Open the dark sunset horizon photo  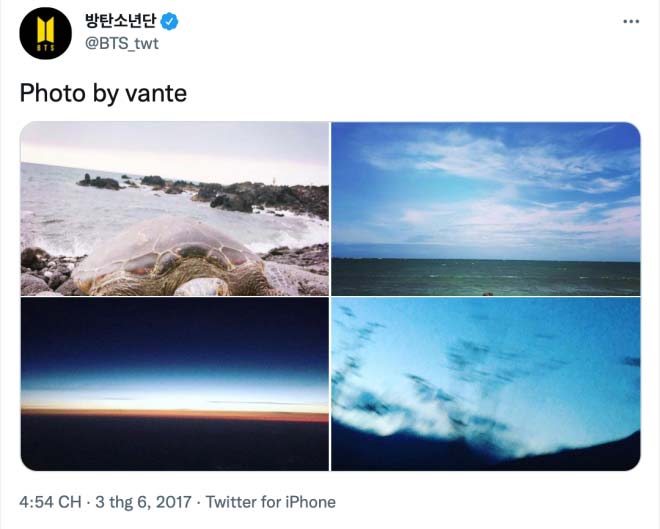coord(175,384)
